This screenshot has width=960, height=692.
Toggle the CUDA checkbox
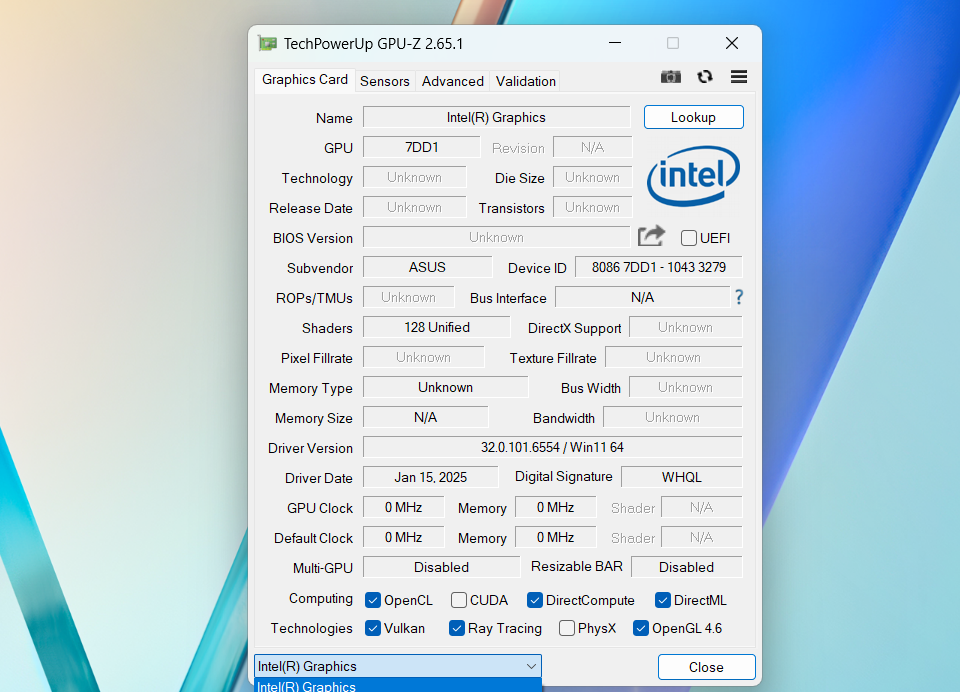pos(459,600)
